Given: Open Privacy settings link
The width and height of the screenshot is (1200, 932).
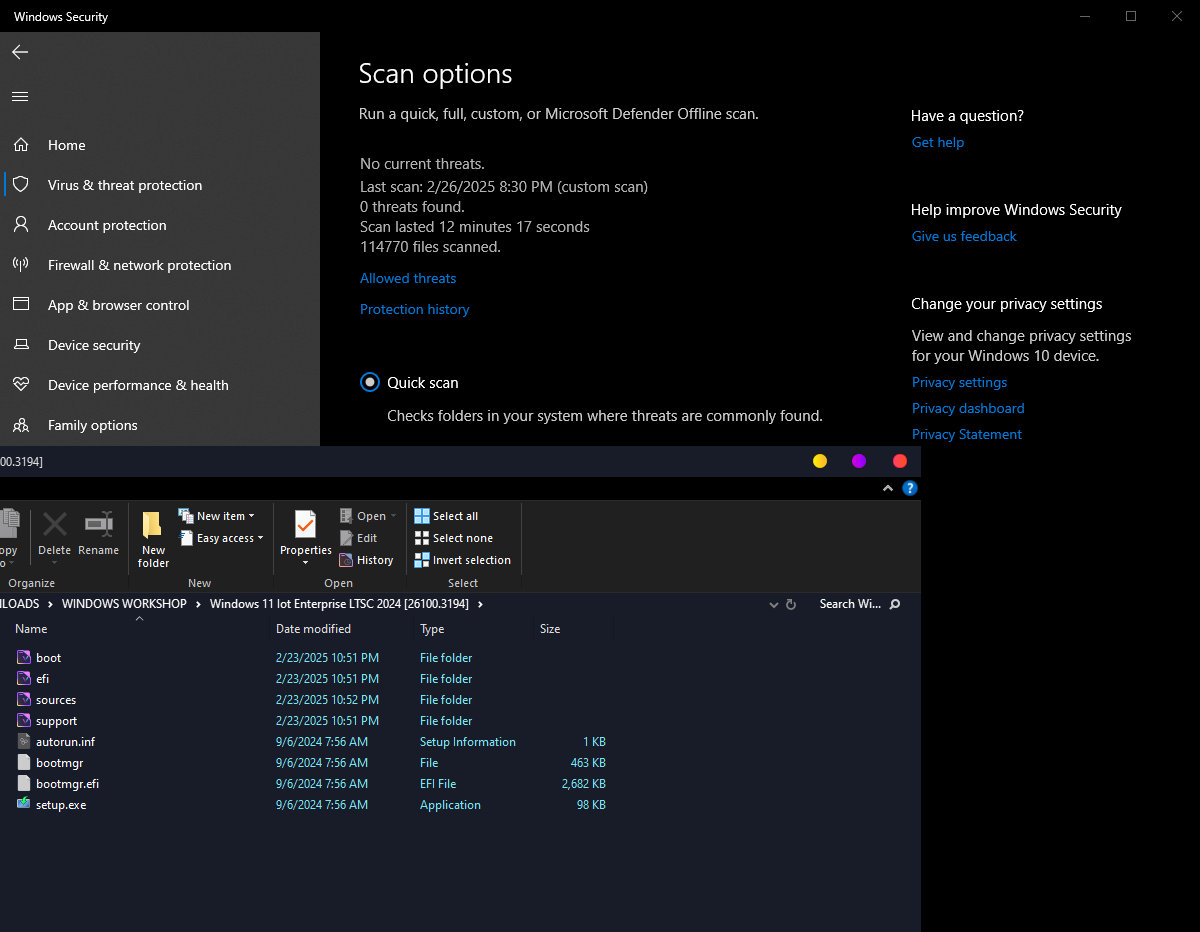Looking at the screenshot, I should 959,383.
